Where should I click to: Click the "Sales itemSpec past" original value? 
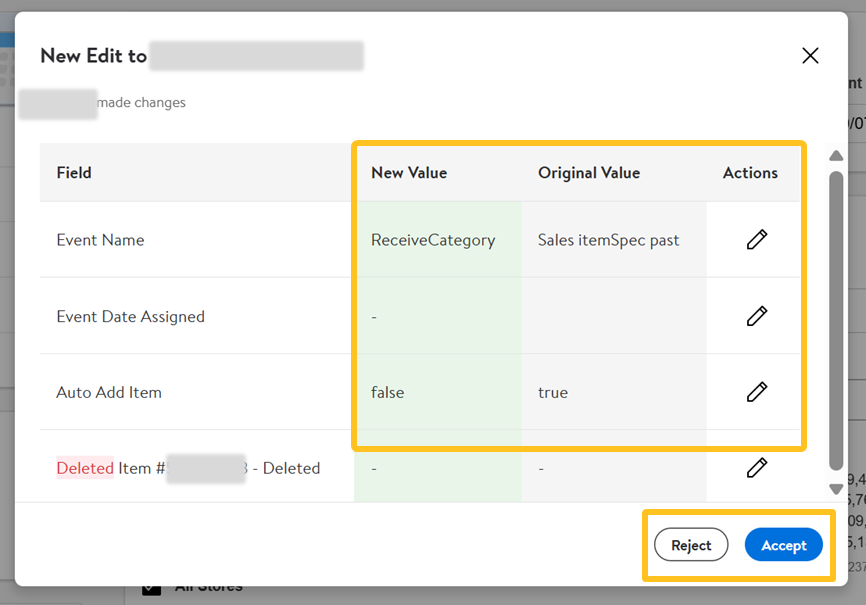click(608, 240)
